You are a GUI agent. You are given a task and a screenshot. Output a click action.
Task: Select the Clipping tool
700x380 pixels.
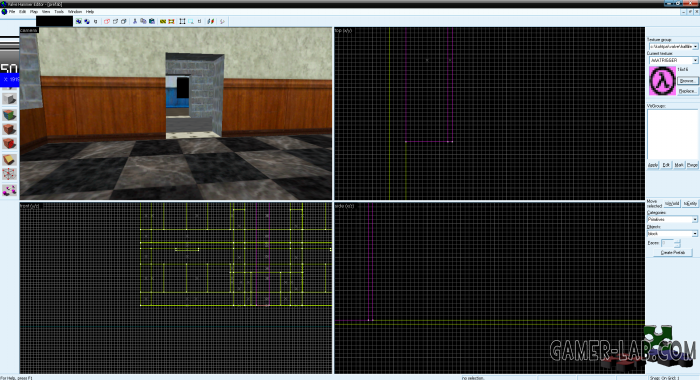point(9,159)
